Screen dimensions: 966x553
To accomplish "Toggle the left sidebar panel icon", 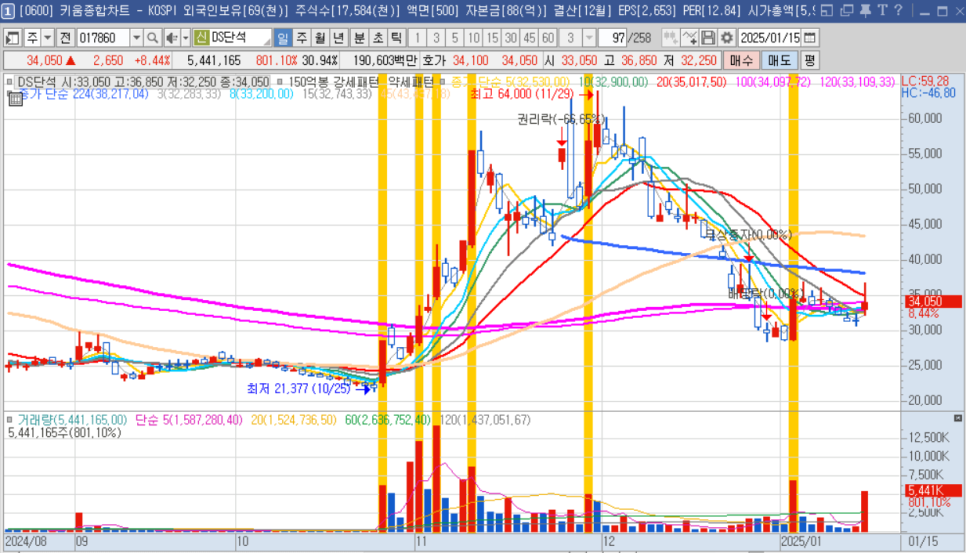I will click(12, 38).
